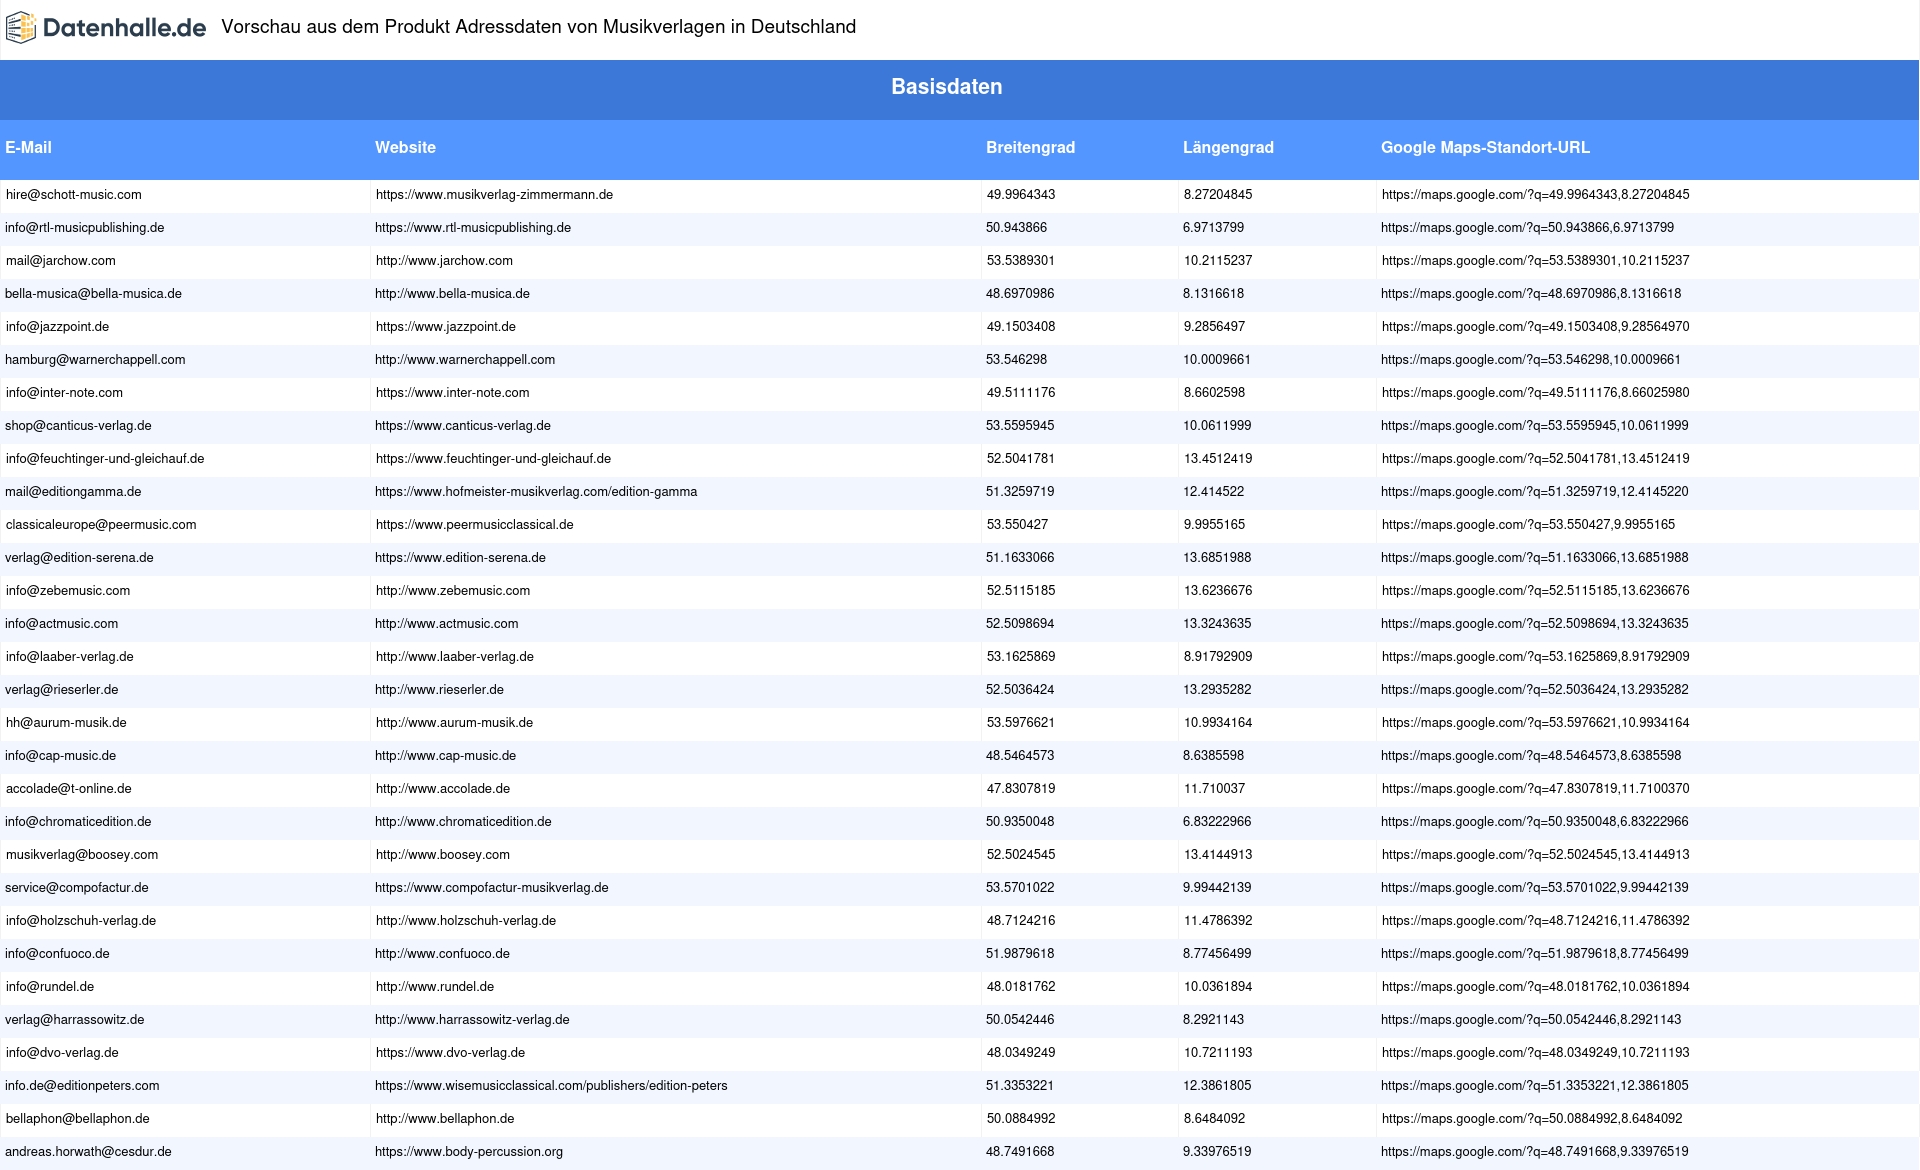This screenshot has width=1920, height=1170.
Task: Click the Datenhalle.de logo icon
Action: point(21,28)
